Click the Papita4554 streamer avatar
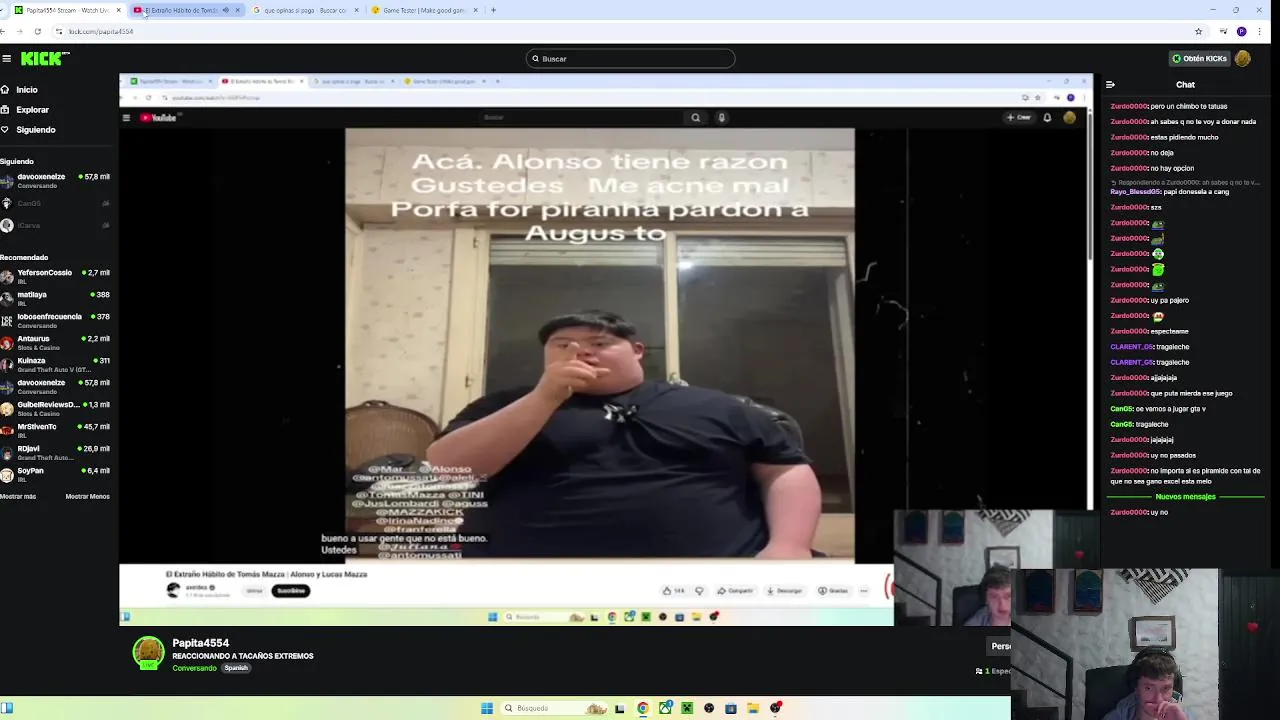The width and height of the screenshot is (1280, 720). click(149, 652)
